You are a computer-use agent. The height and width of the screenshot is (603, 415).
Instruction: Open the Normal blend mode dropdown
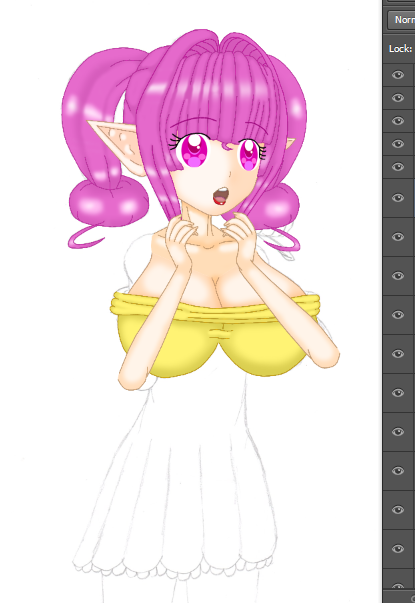tap(402, 19)
